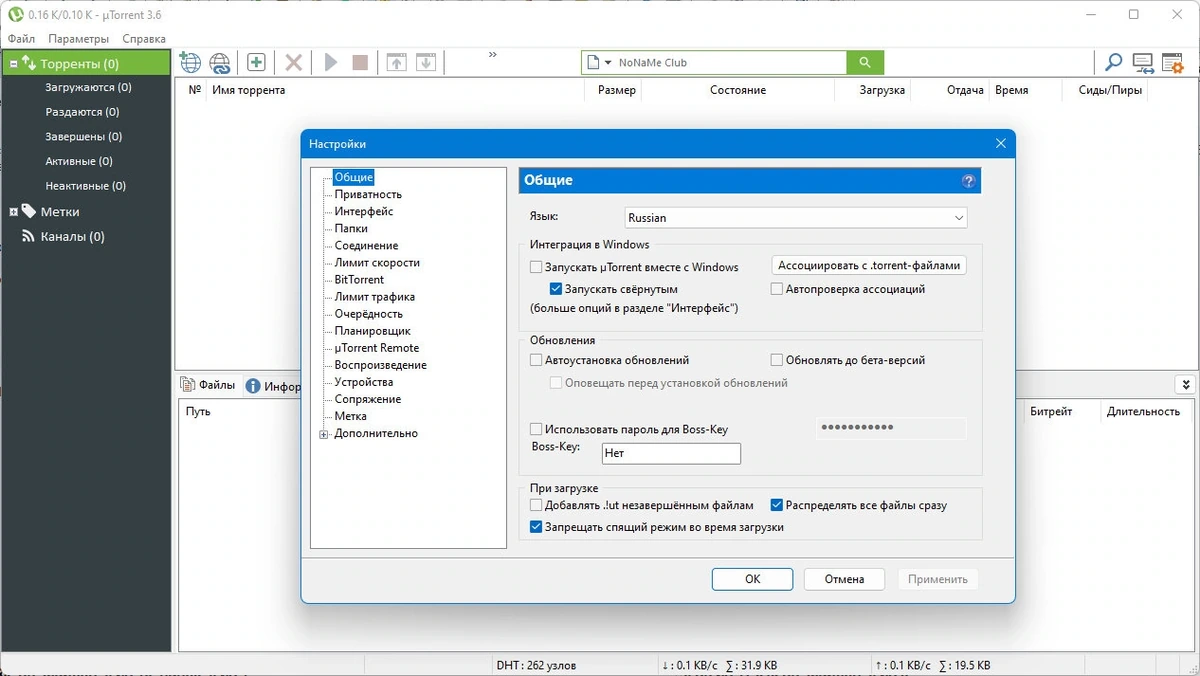Open the search provider dropdown arrow

[x=608, y=62]
